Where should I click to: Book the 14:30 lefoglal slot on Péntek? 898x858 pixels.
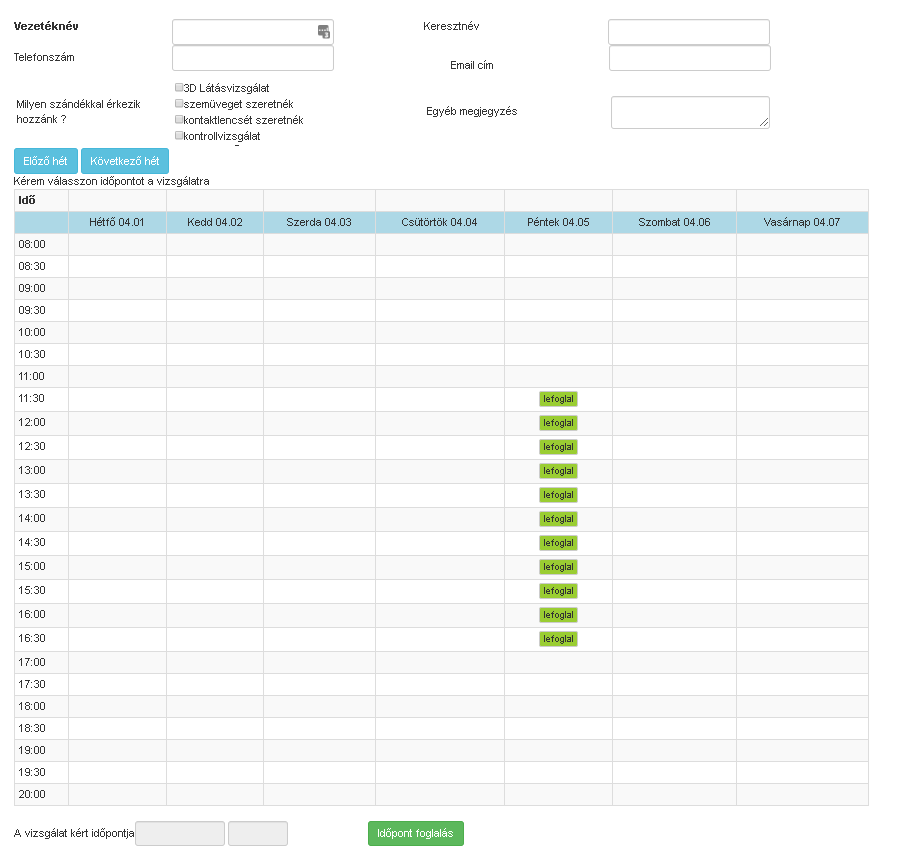coord(558,543)
